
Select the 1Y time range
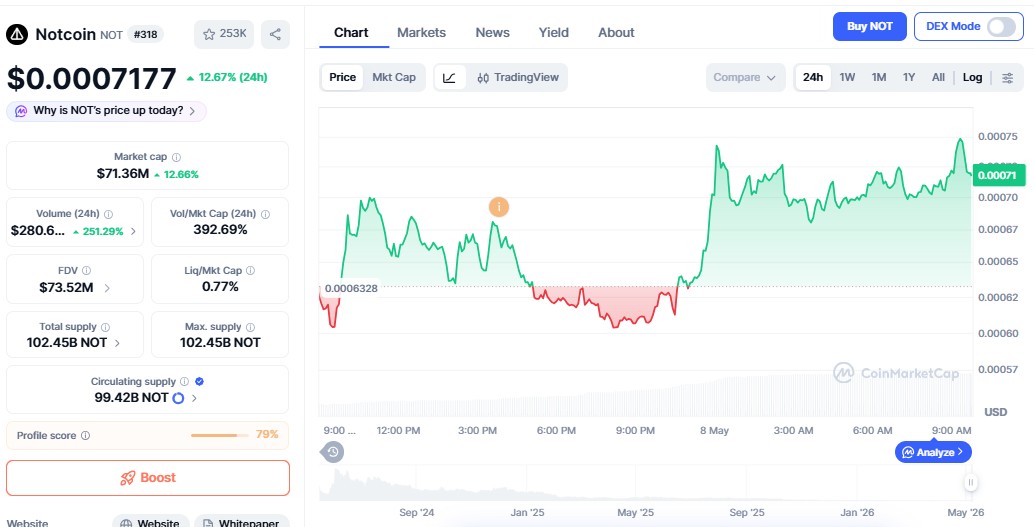pos(909,77)
